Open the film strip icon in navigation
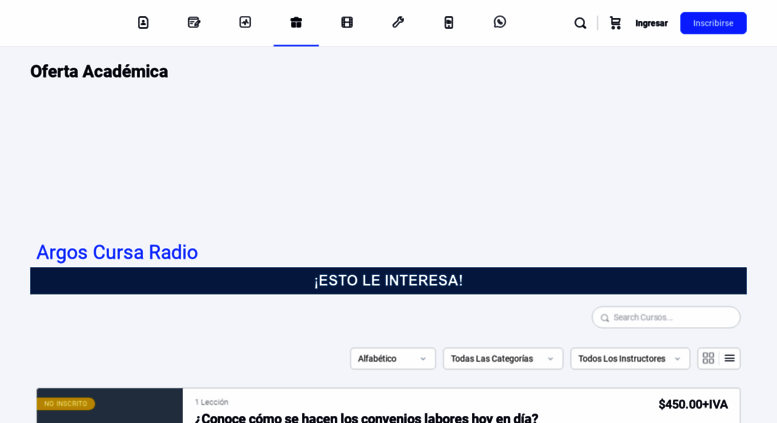Viewport: 777px width, 423px height. 347,22
